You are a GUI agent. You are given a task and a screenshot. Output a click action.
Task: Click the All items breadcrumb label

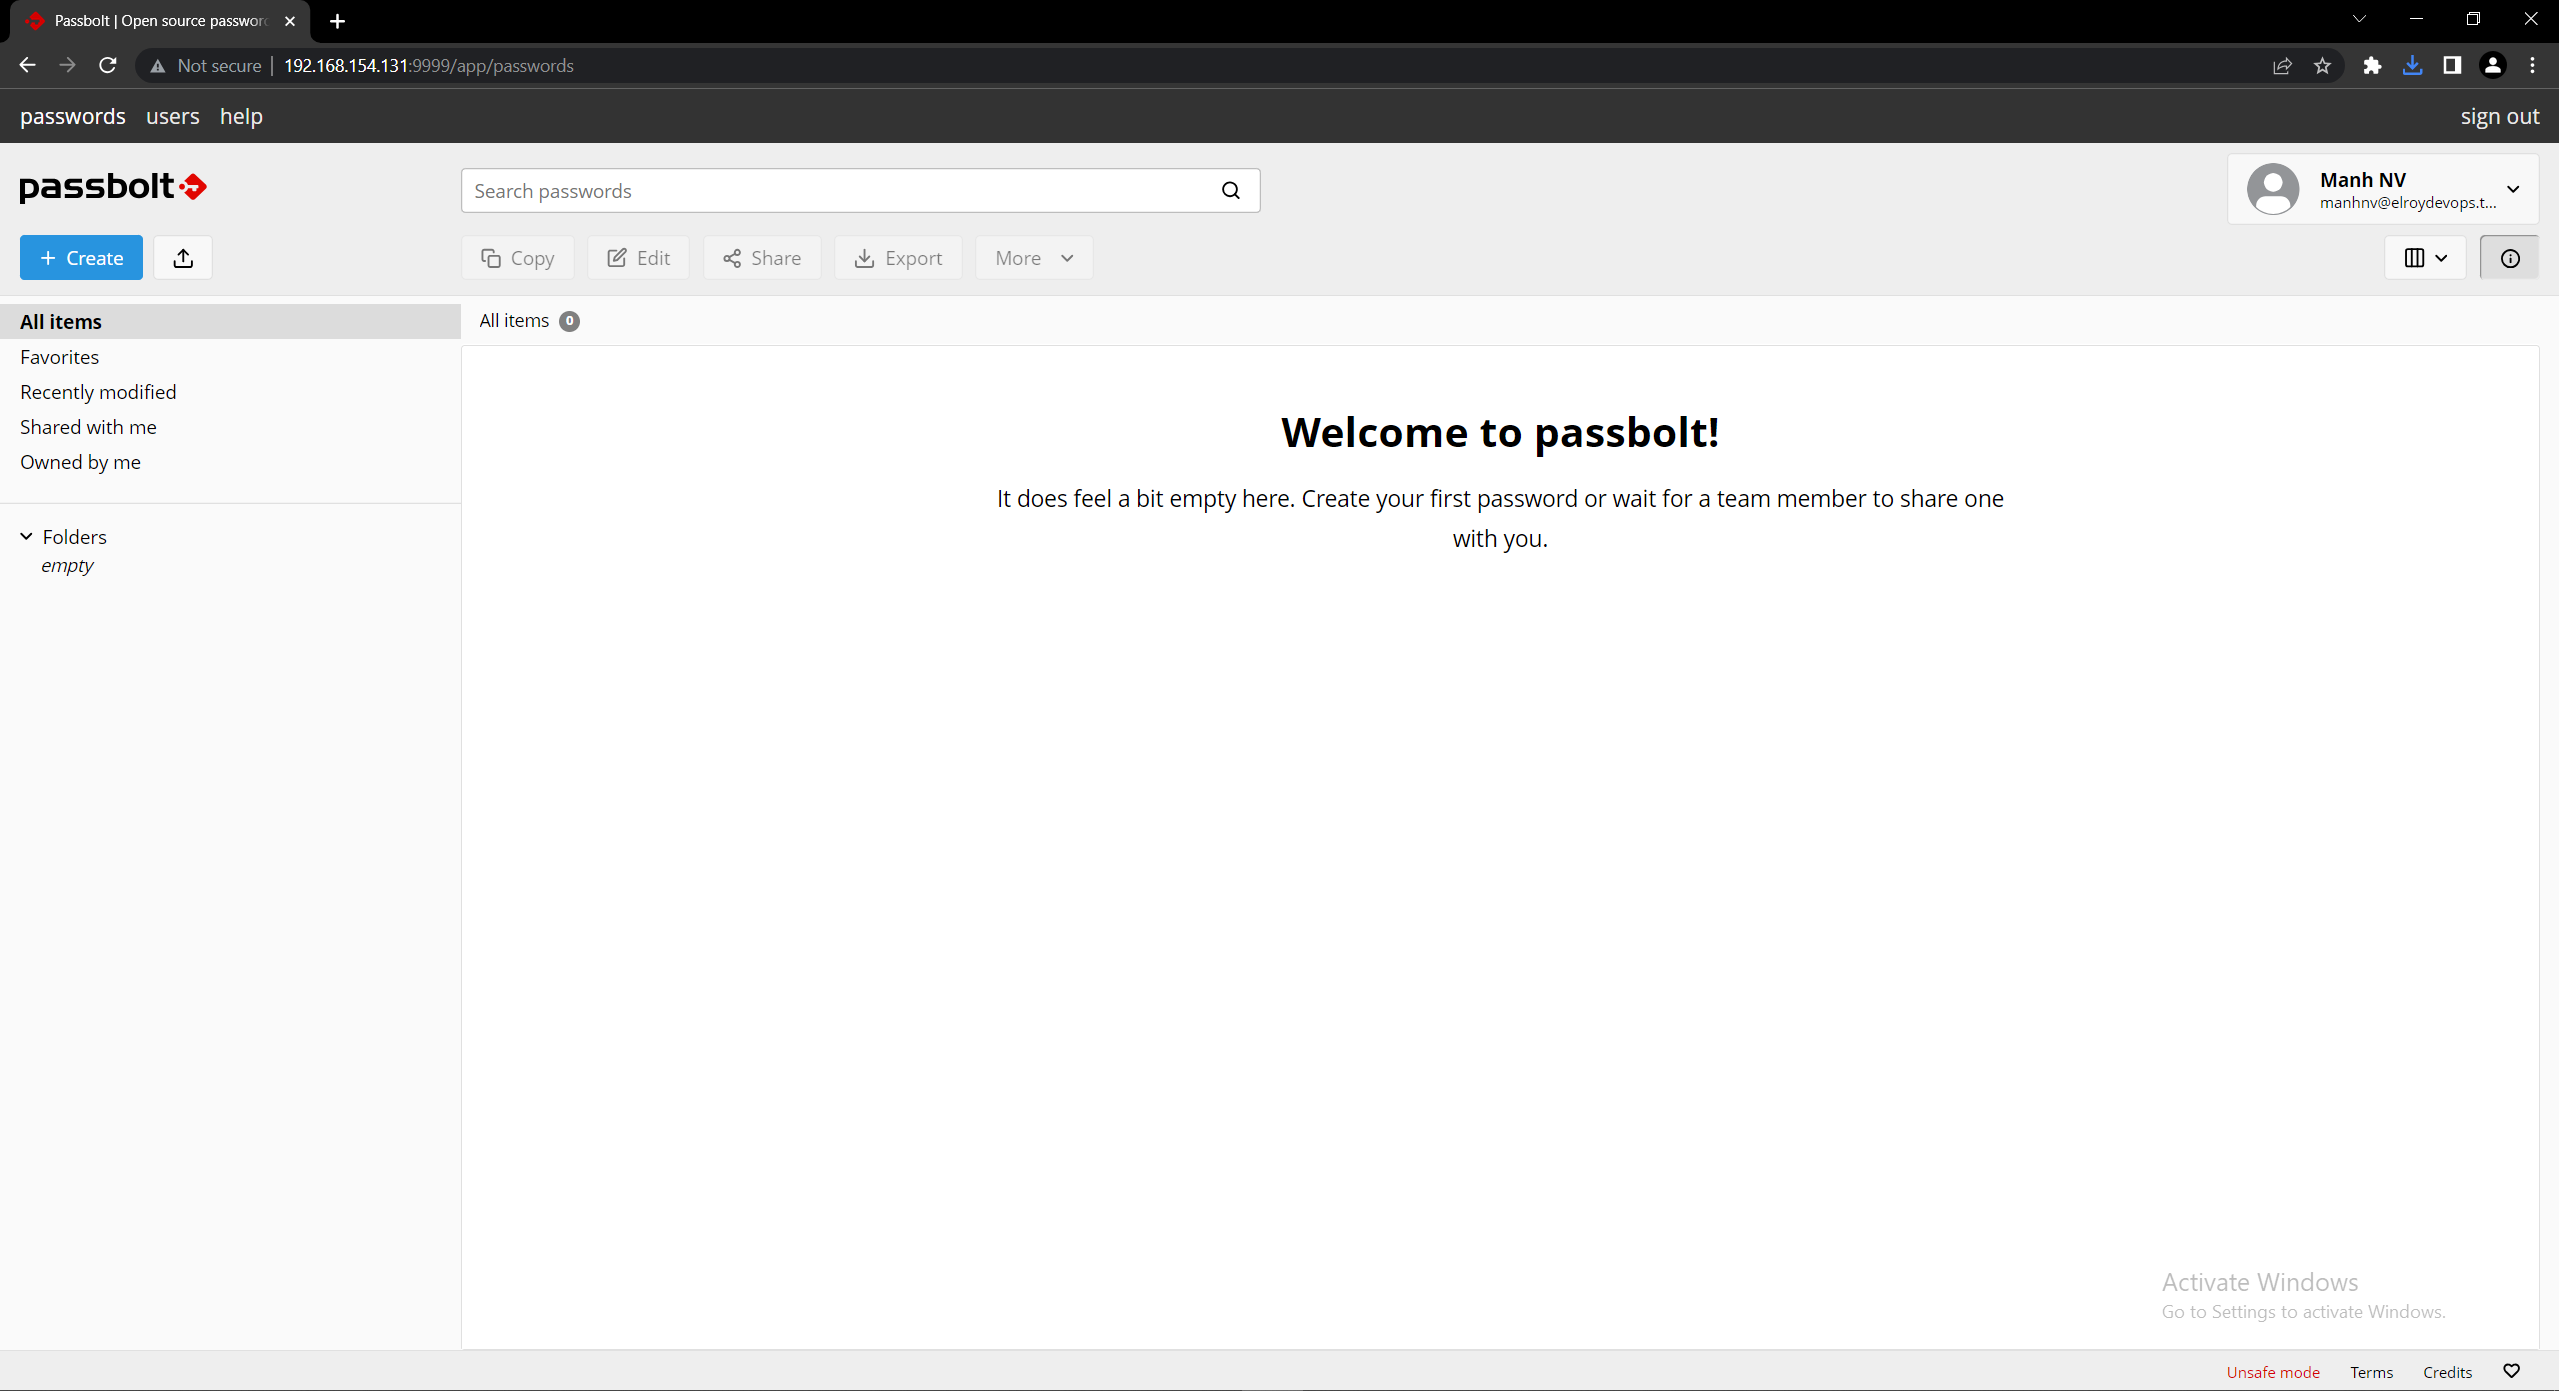514,321
